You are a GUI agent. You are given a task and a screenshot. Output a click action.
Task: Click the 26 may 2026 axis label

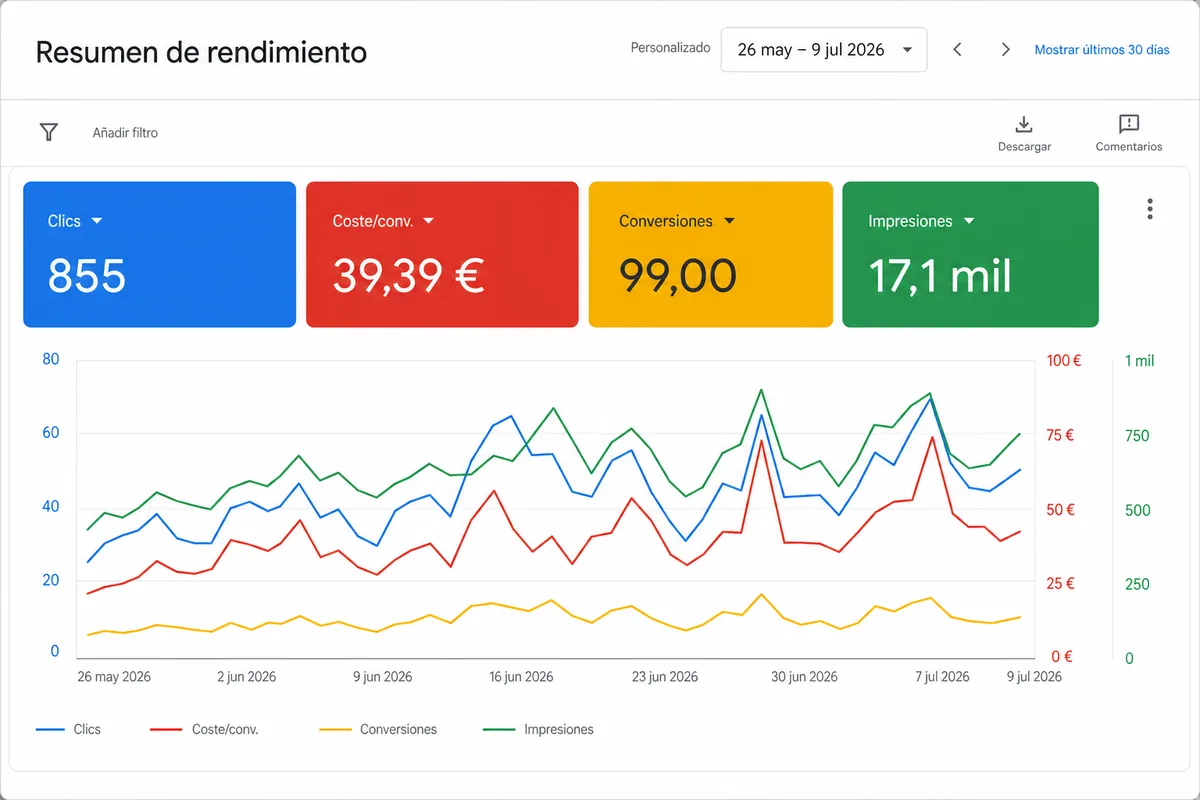114,677
